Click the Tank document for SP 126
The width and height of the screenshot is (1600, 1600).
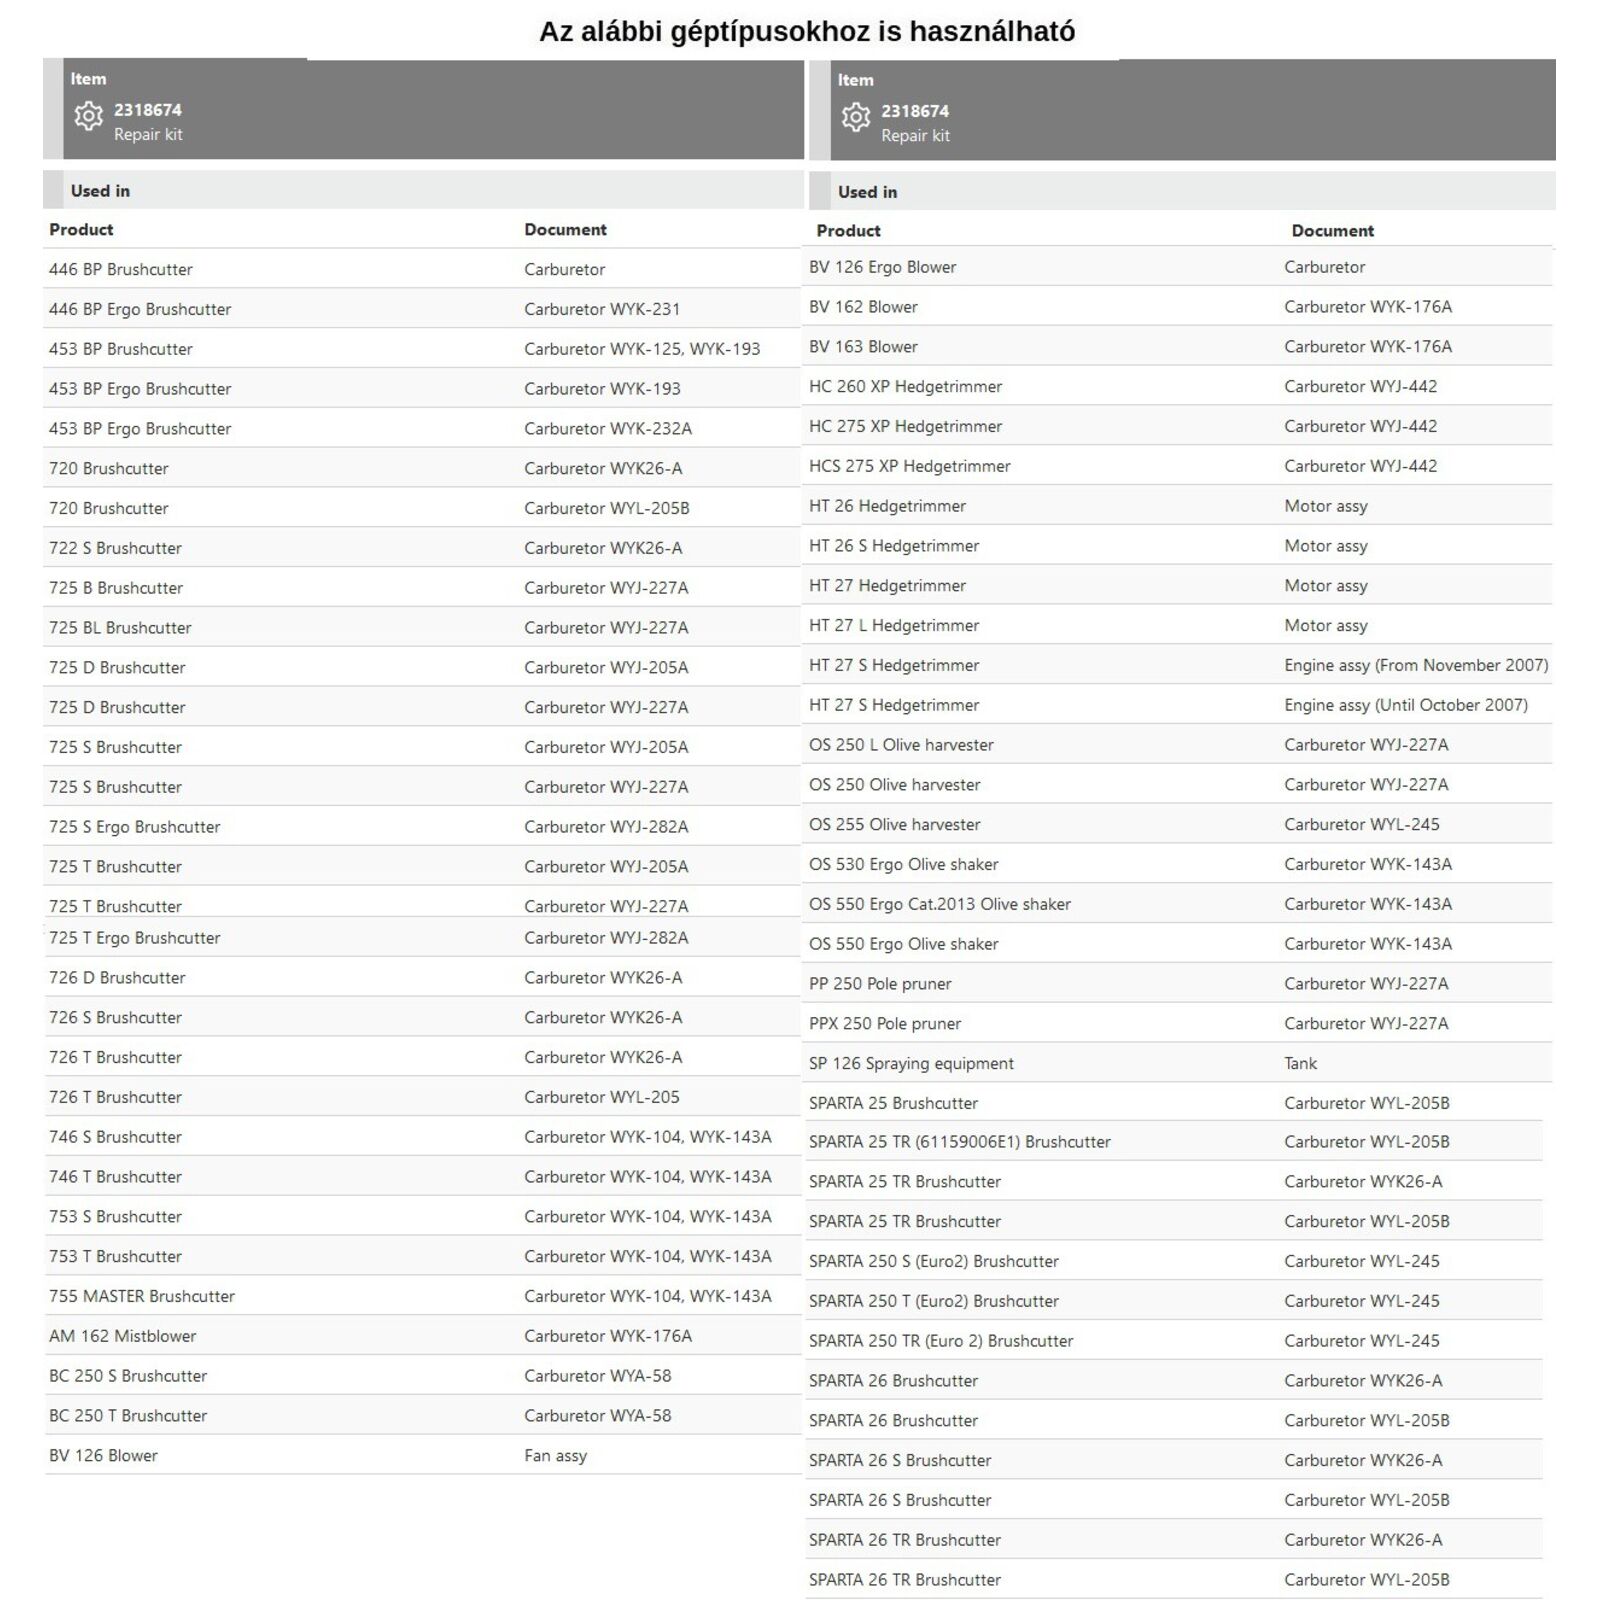(x=1300, y=1063)
